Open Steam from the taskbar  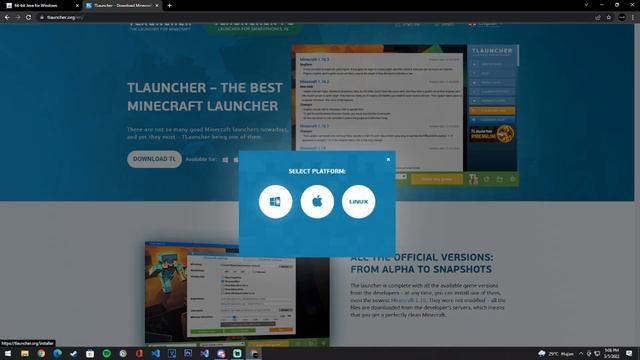point(74,353)
